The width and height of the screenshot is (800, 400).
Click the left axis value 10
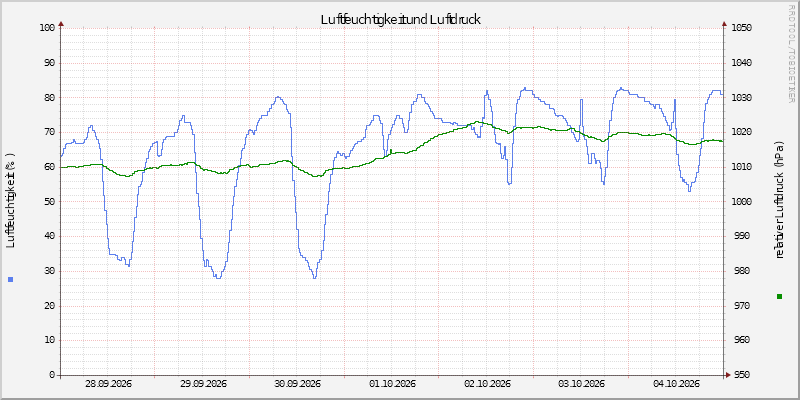pyautogui.click(x=49, y=341)
